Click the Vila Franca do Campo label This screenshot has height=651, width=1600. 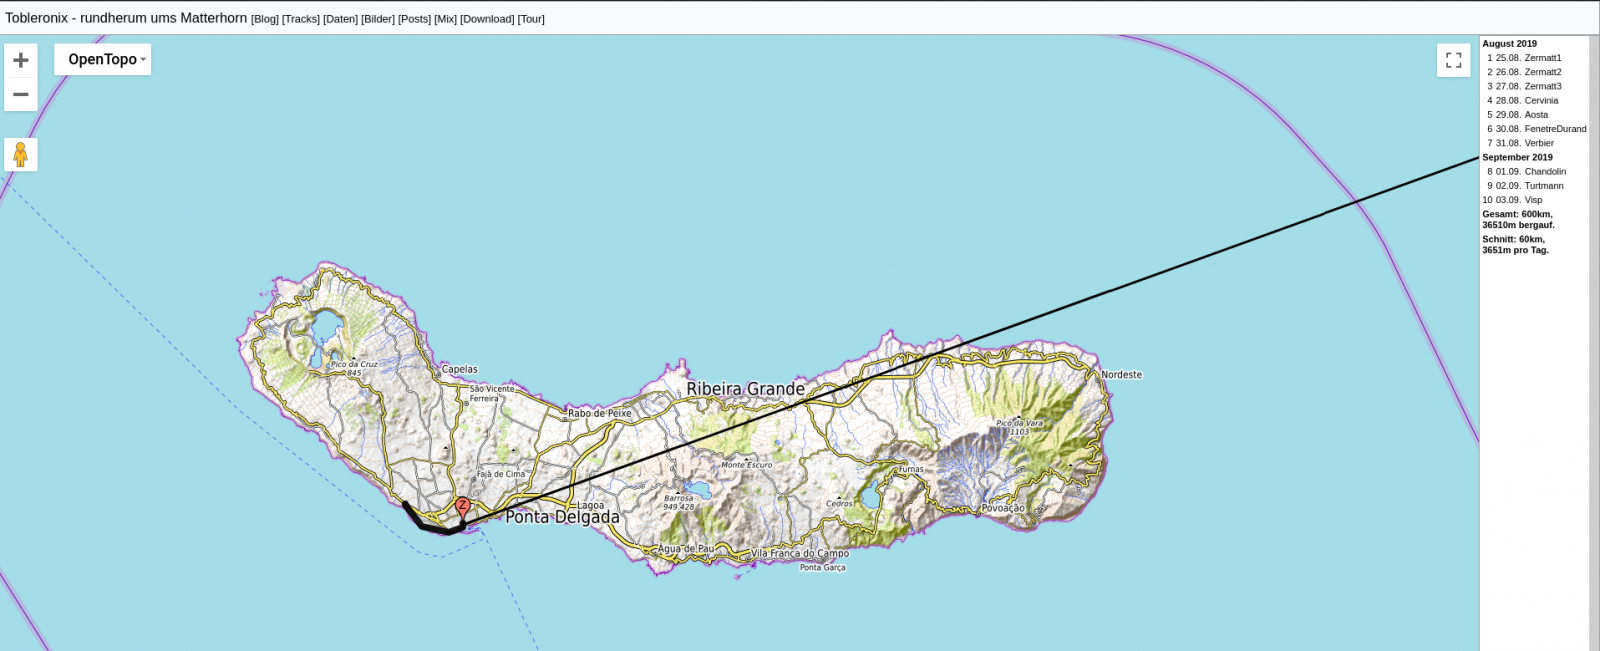[x=799, y=553]
